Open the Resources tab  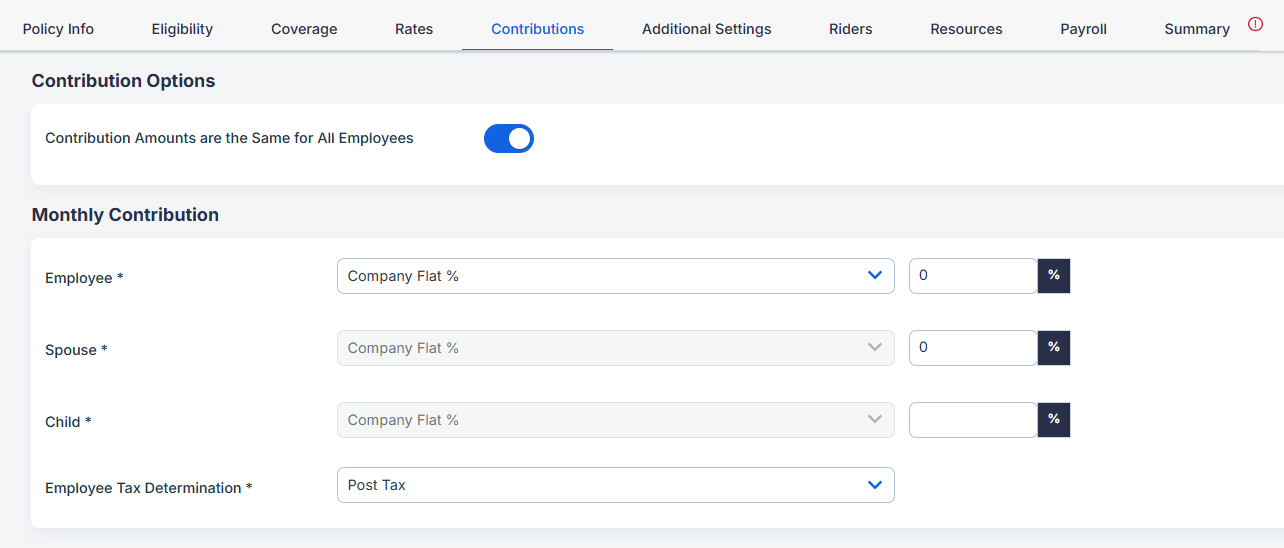966,29
